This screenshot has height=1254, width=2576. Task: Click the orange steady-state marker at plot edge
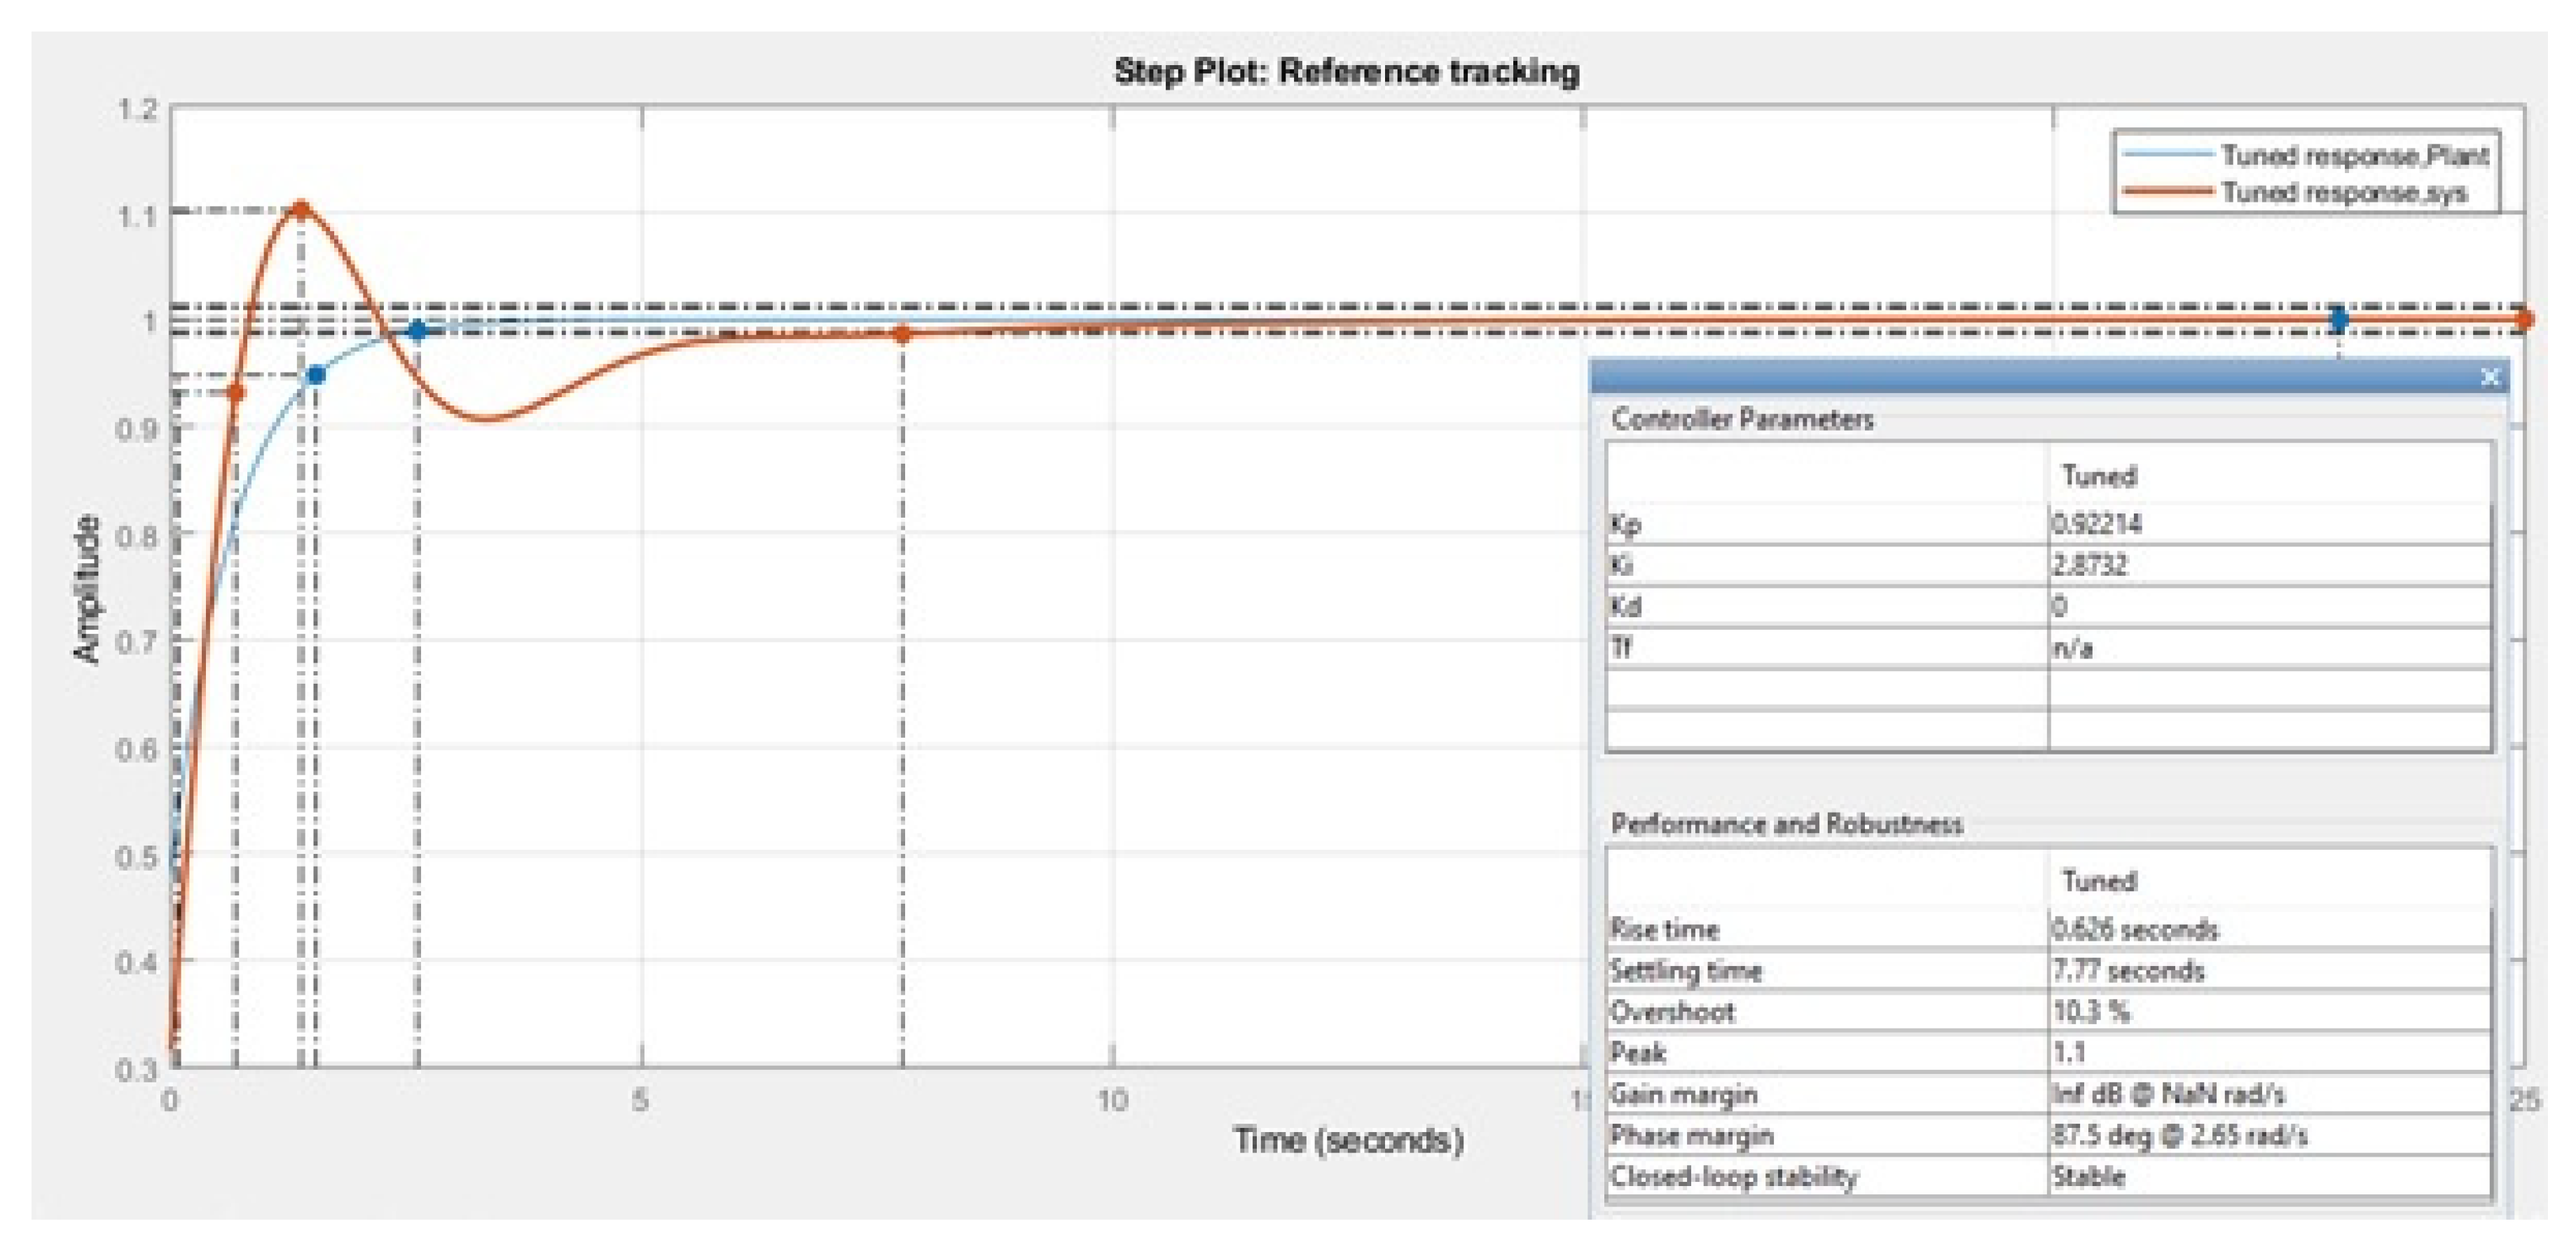2524,320
